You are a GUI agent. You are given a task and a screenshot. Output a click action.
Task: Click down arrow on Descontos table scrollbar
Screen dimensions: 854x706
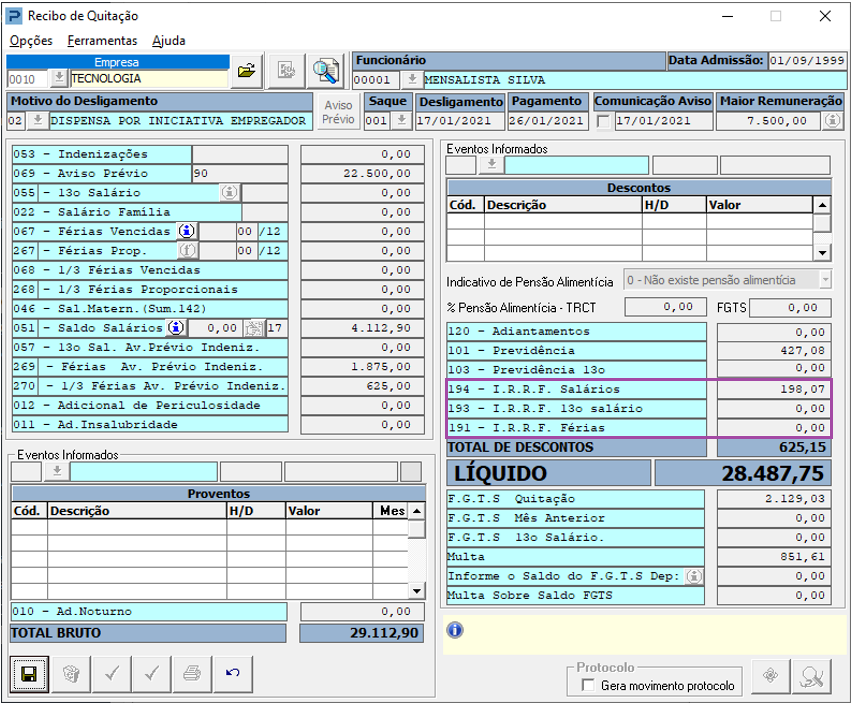(x=822, y=253)
